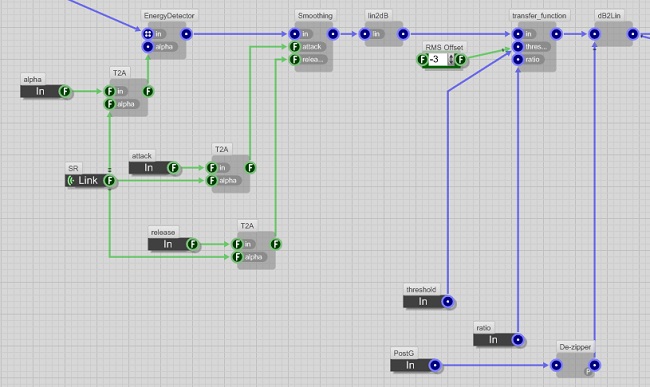Screen dimensions: 650x387
Task: Click in port of T2A below EnergyDetector
Action: click(109, 91)
